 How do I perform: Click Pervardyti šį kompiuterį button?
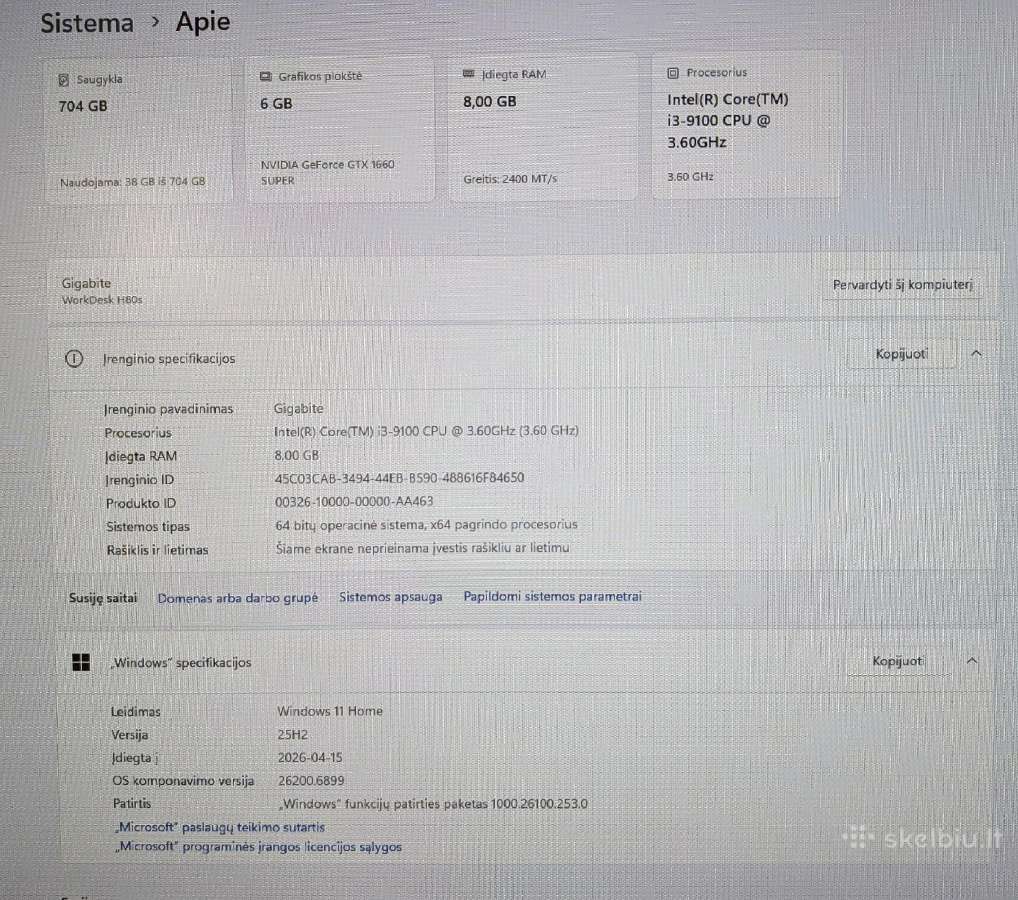point(902,285)
